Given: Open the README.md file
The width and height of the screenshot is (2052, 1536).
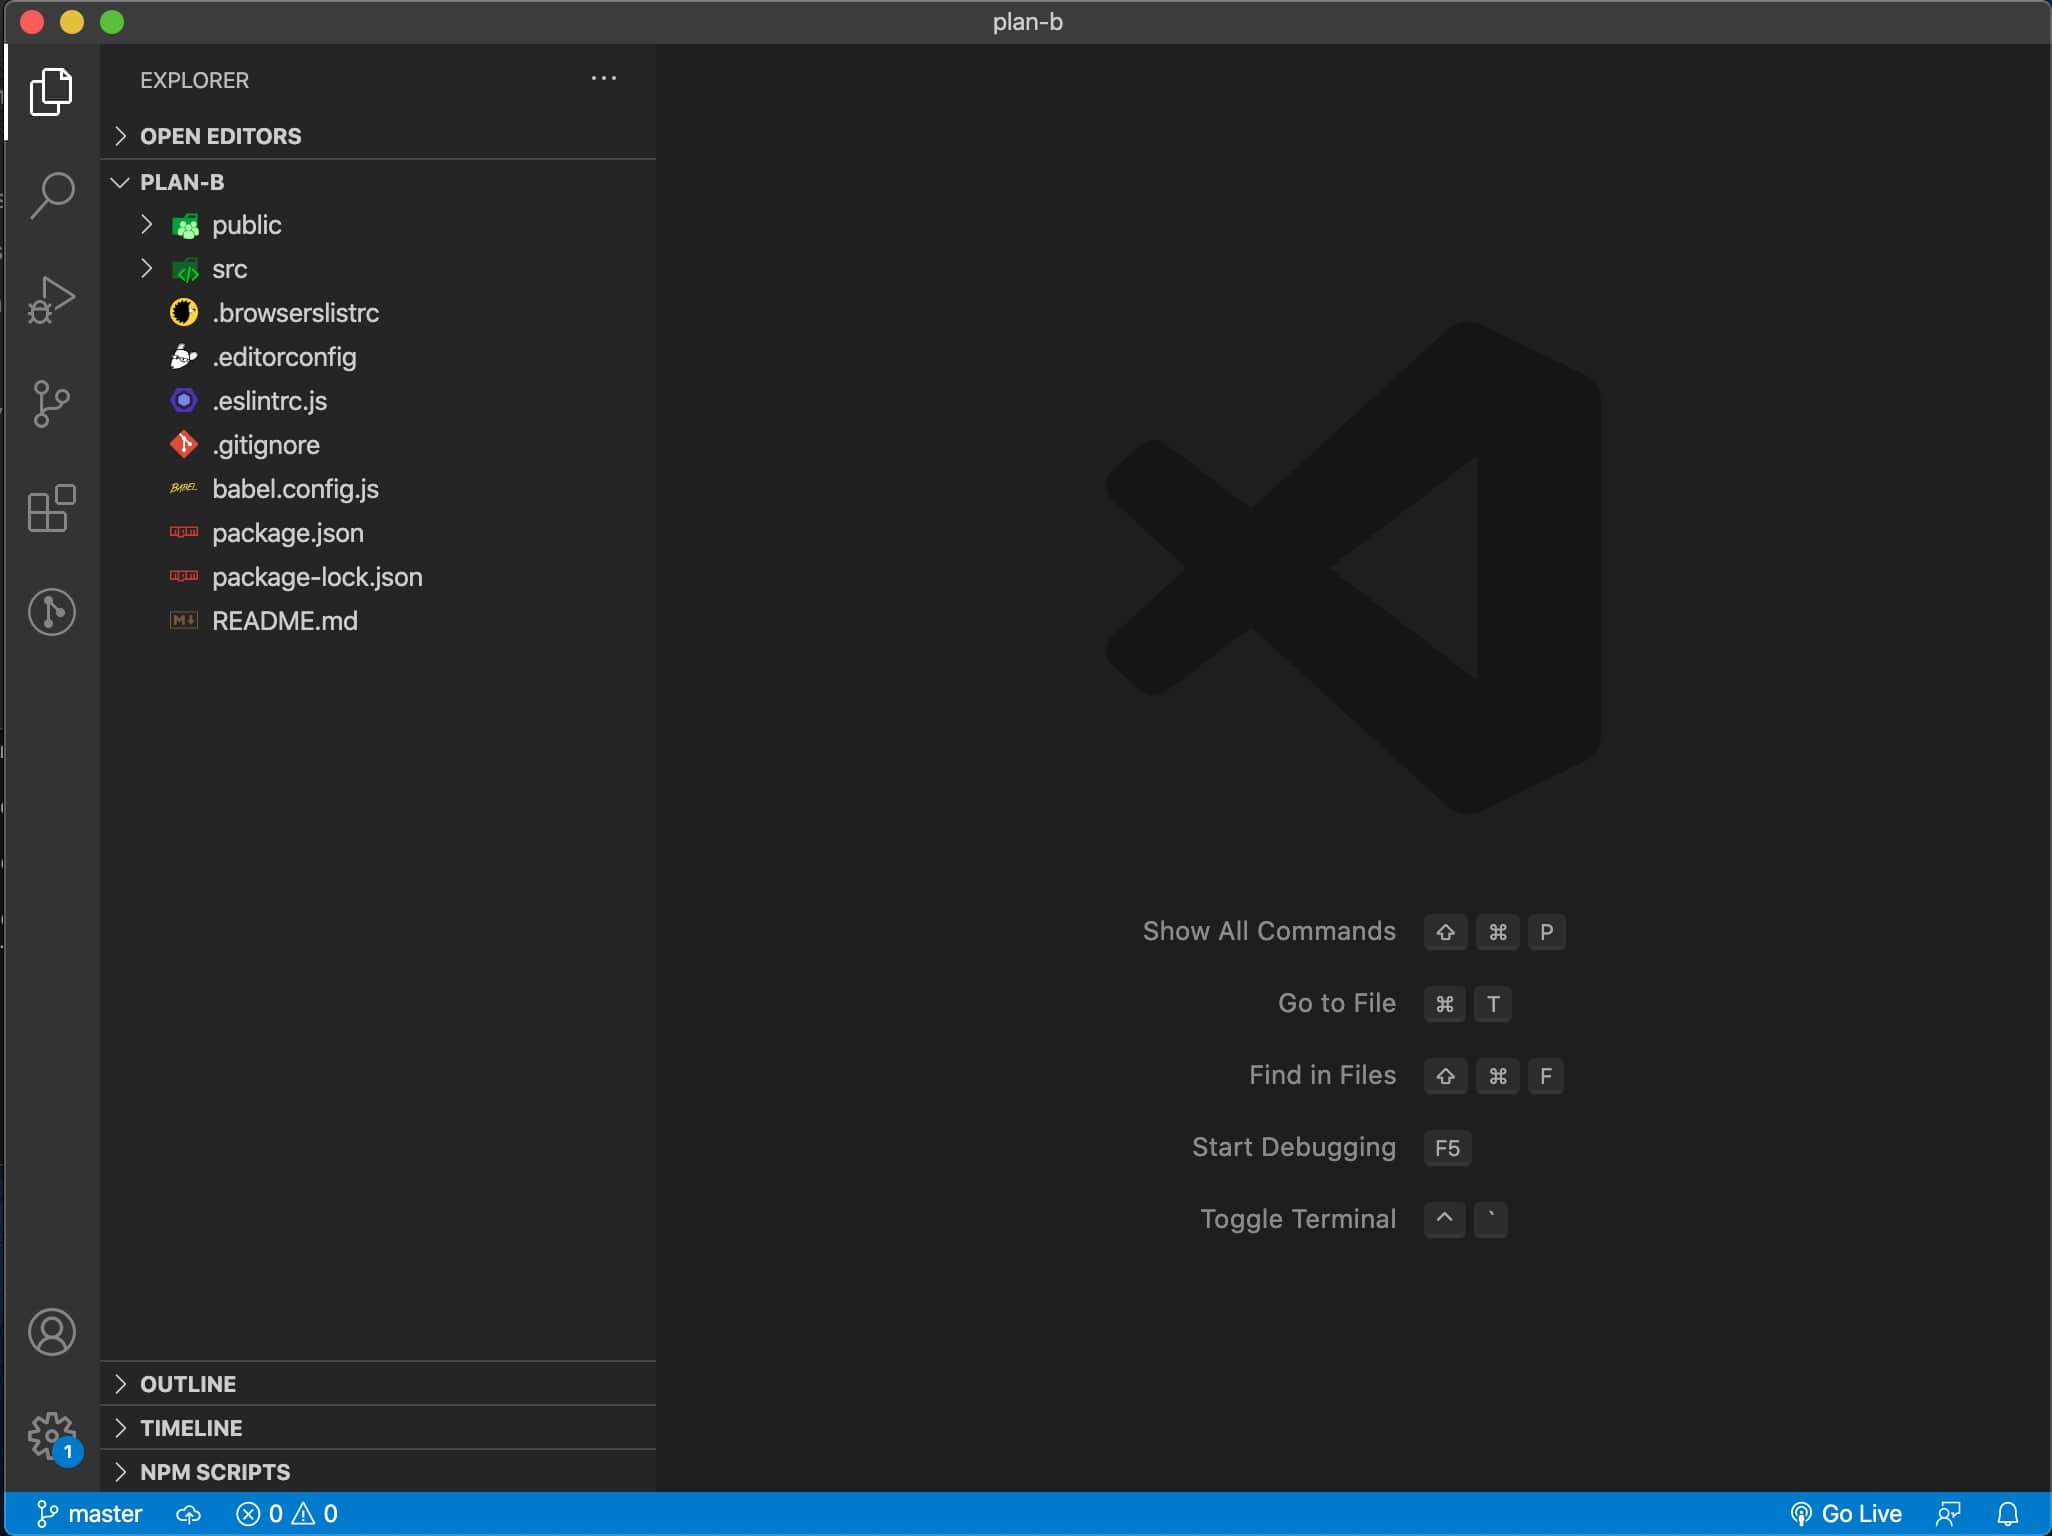Looking at the screenshot, I should 378,621.
